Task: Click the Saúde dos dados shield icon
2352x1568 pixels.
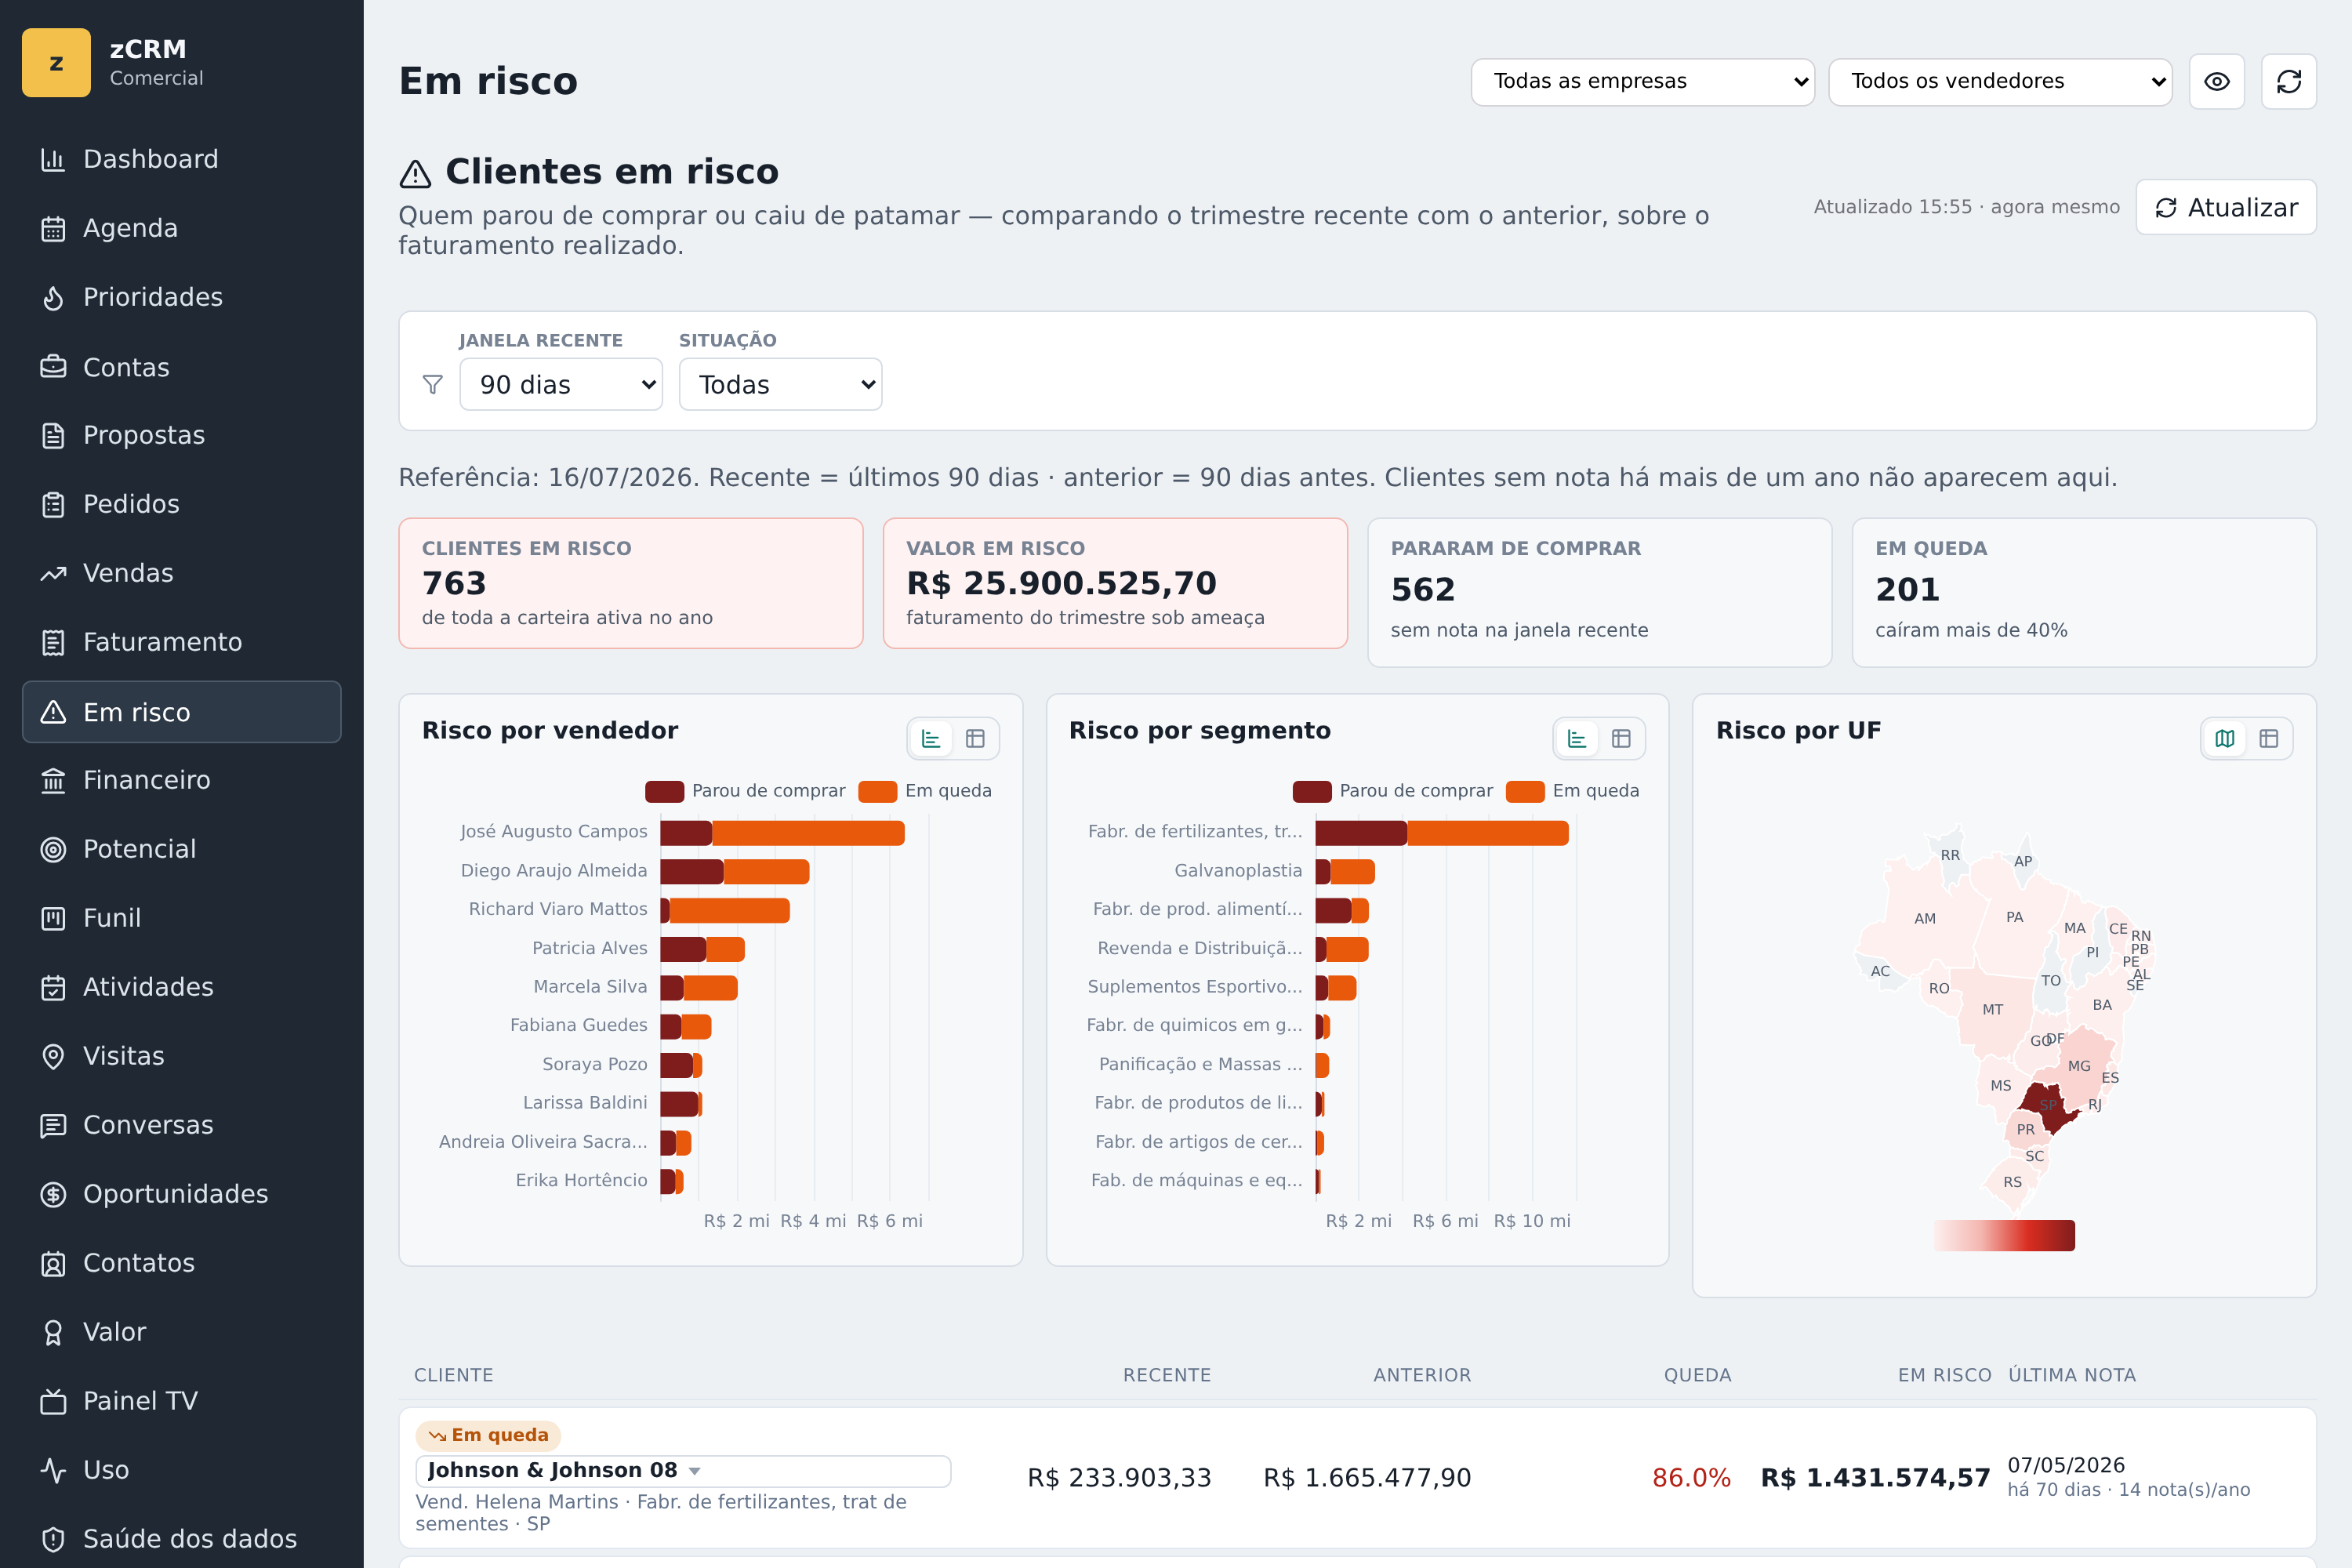Action: pyautogui.click(x=53, y=1539)
